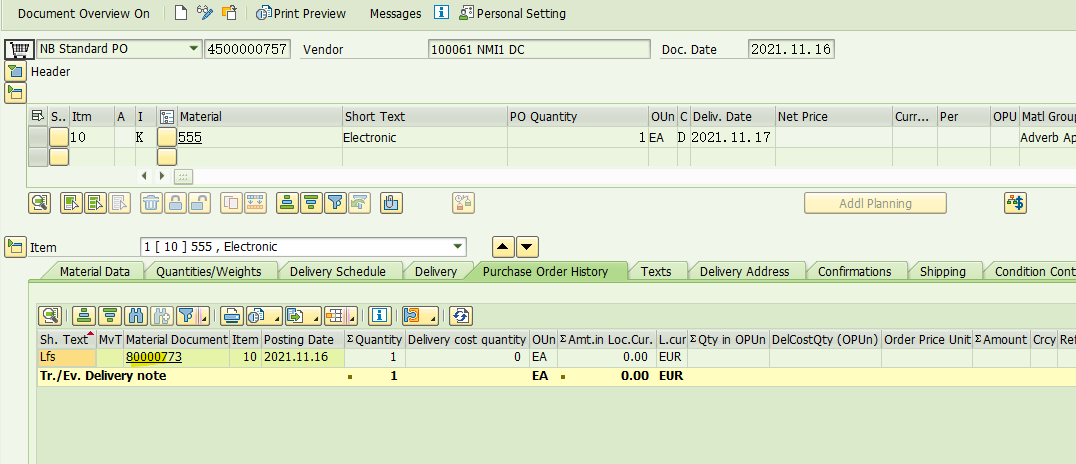The width and height of the screenshot is (1076, 464).
Task: Click the item overview details magnifier icon
Action: (40, 202)
